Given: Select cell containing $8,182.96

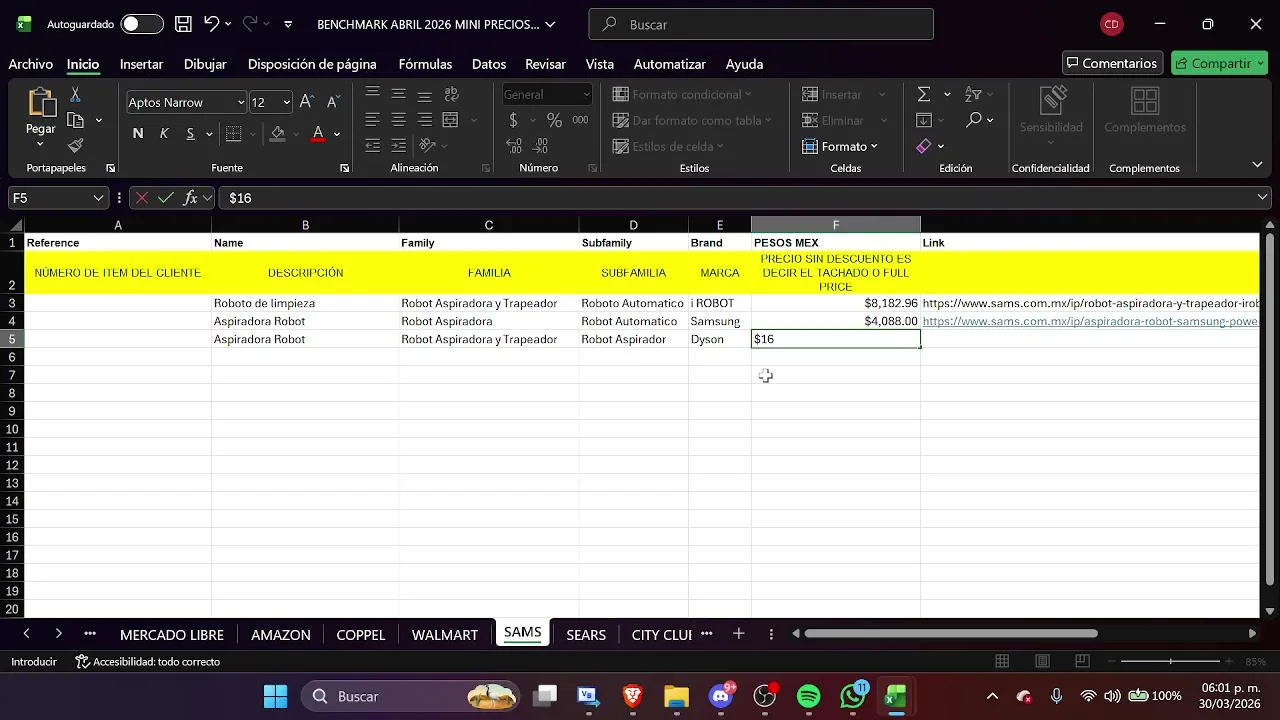Looking at the screenshot, I should (836, 303).
